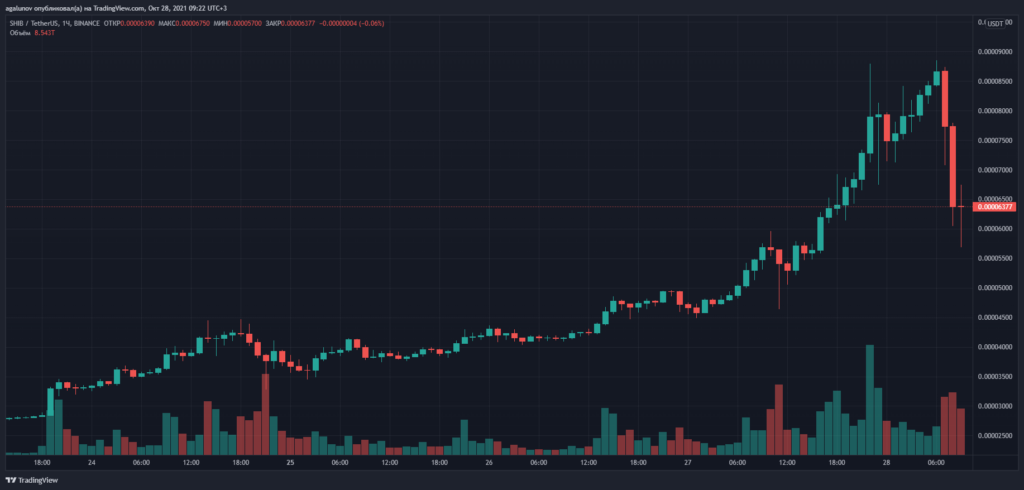Click the red current price tag 0.00006377
The width and height of the screenshot is (1024, 490).
[x=996, y=207]
